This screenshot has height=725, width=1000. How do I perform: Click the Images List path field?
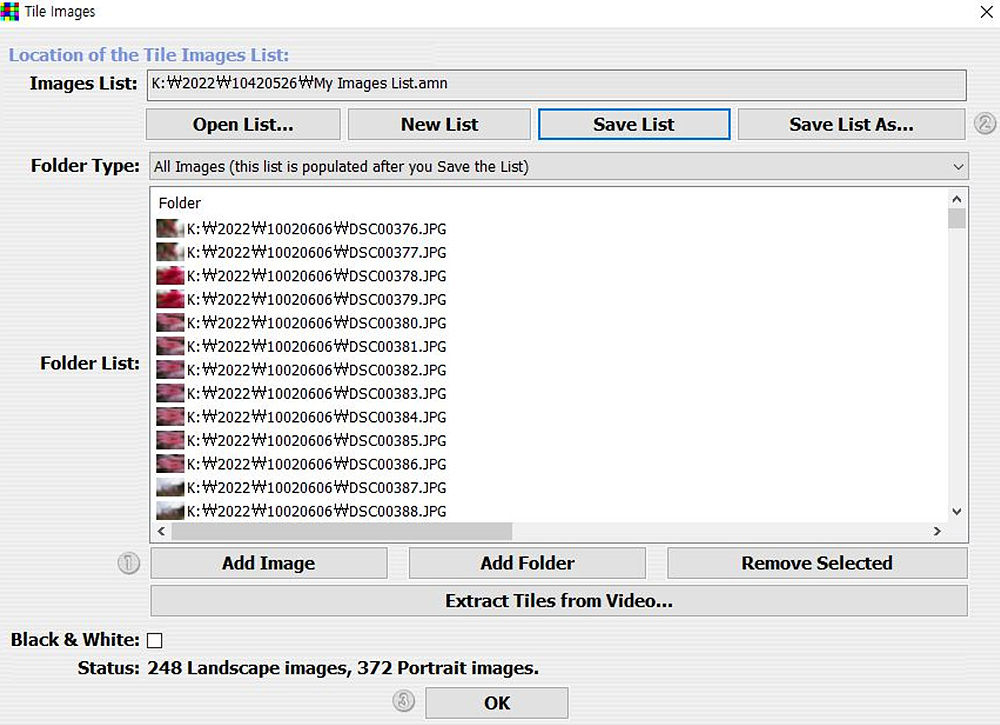pyautogui.click(x=557, y=84)
